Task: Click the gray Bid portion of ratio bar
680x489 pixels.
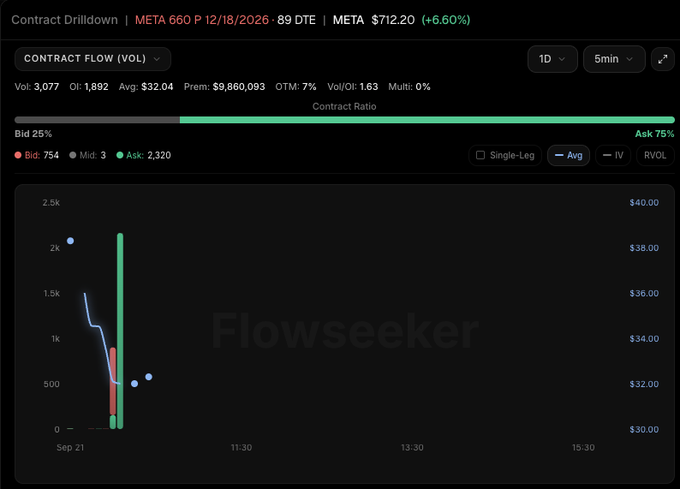Action: click(97, 120)
